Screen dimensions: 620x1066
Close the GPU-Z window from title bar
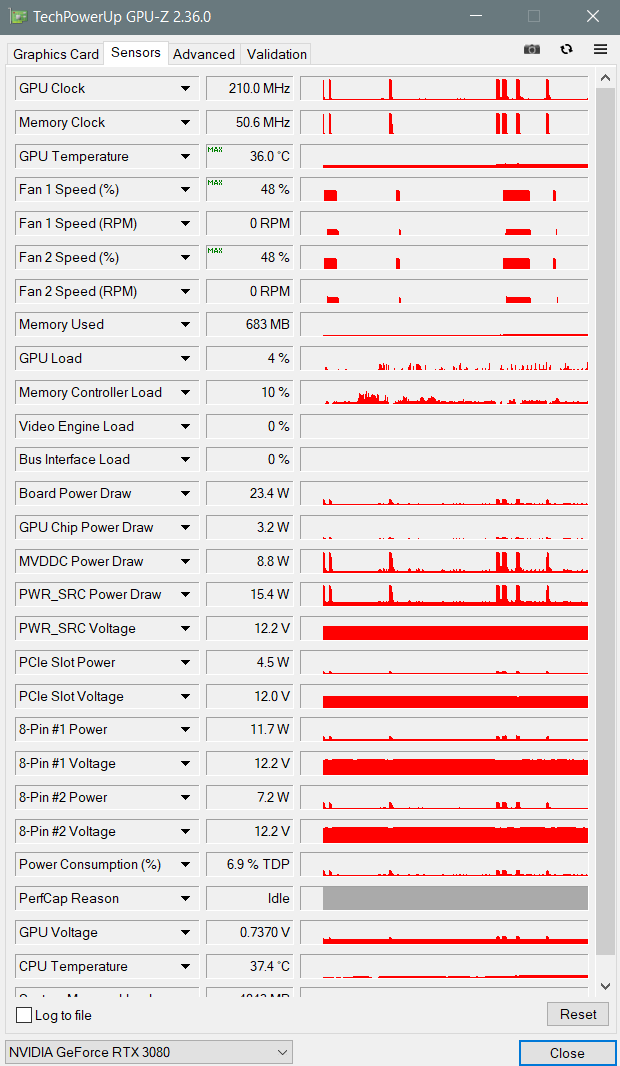tap(593, 16)
